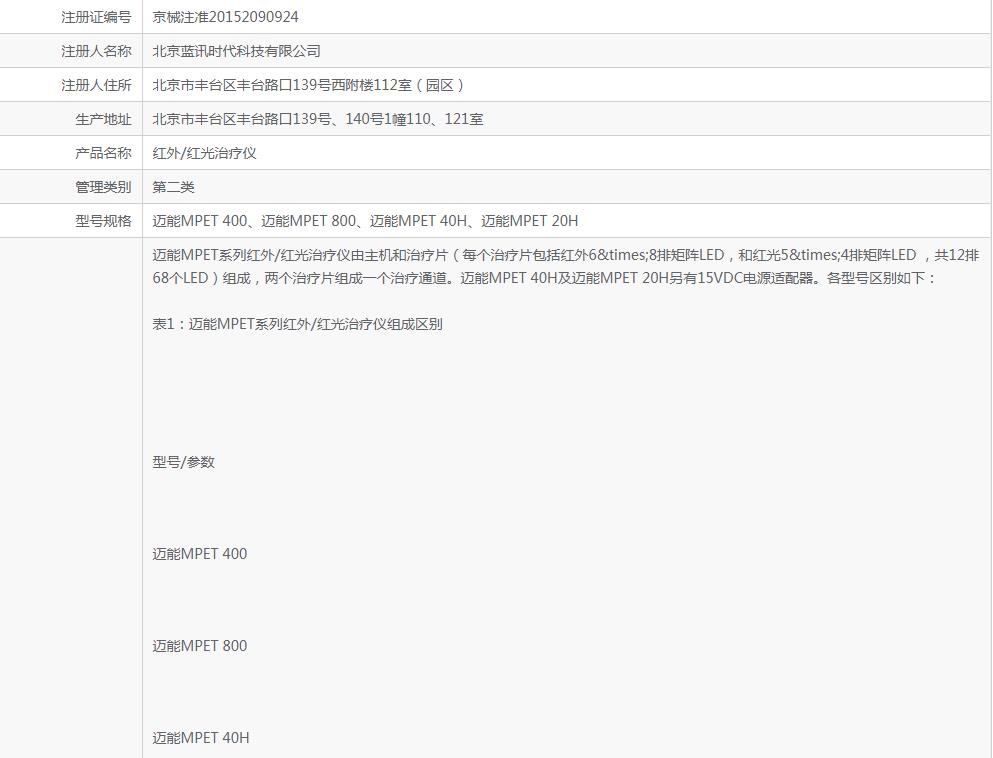Click standalone 迈能MPET 400 entry
Image resolution: width=993 pixels, height=758 pixels.
click(x=199, y=554)
